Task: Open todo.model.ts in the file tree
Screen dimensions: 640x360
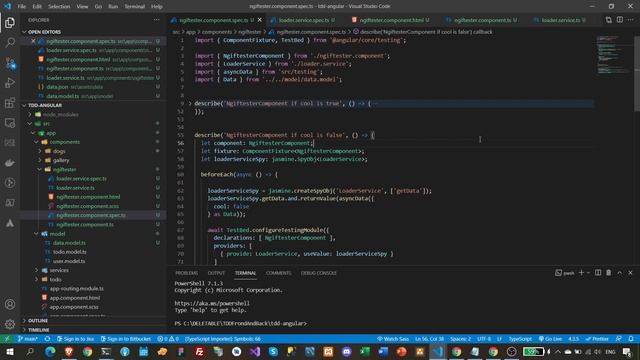Action: (69, 252)
